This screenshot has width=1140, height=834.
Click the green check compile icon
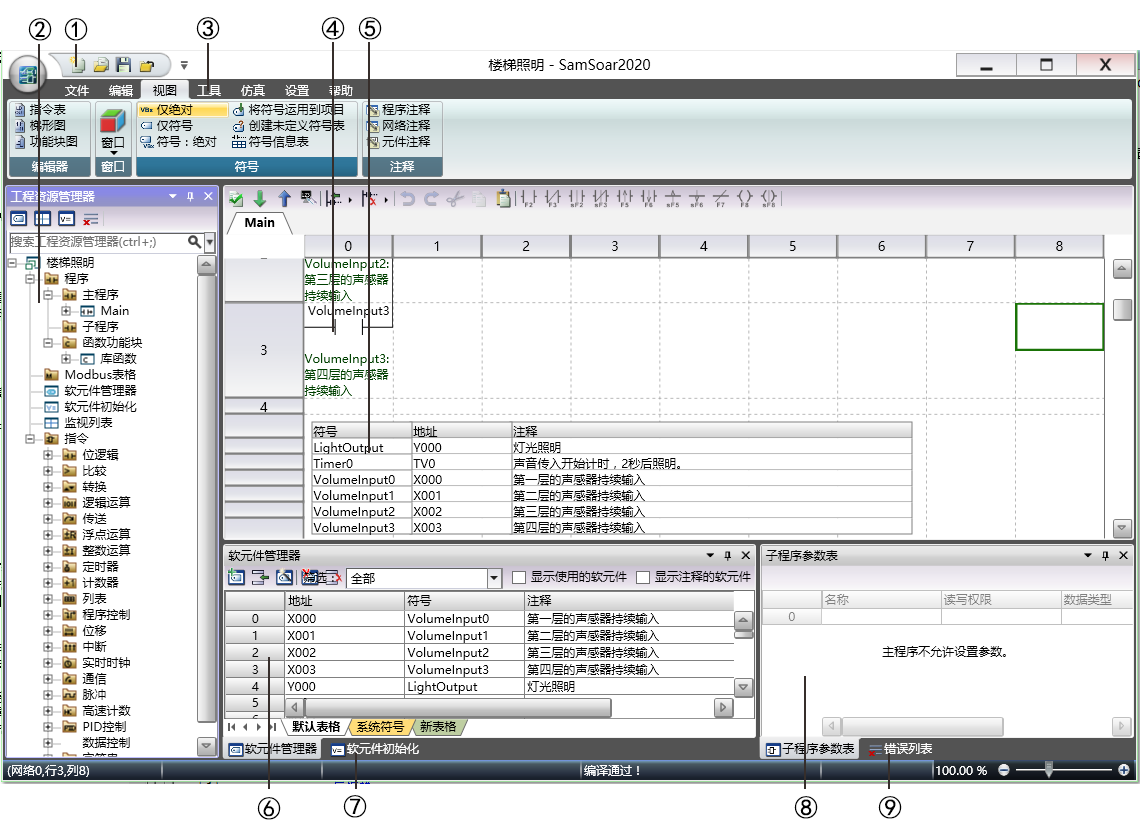[x=236, y=199]
